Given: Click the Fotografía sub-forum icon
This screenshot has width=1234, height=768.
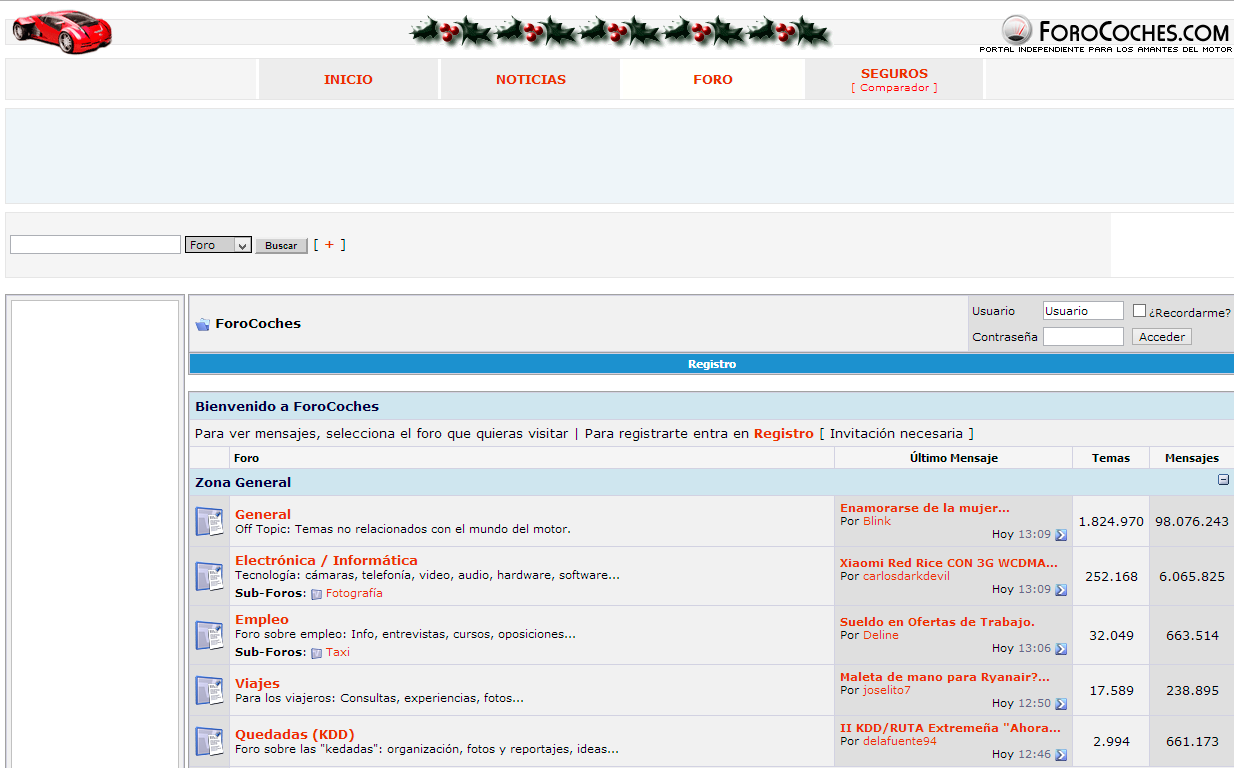Looking at the screenshot, I should [x=316, y=594].
